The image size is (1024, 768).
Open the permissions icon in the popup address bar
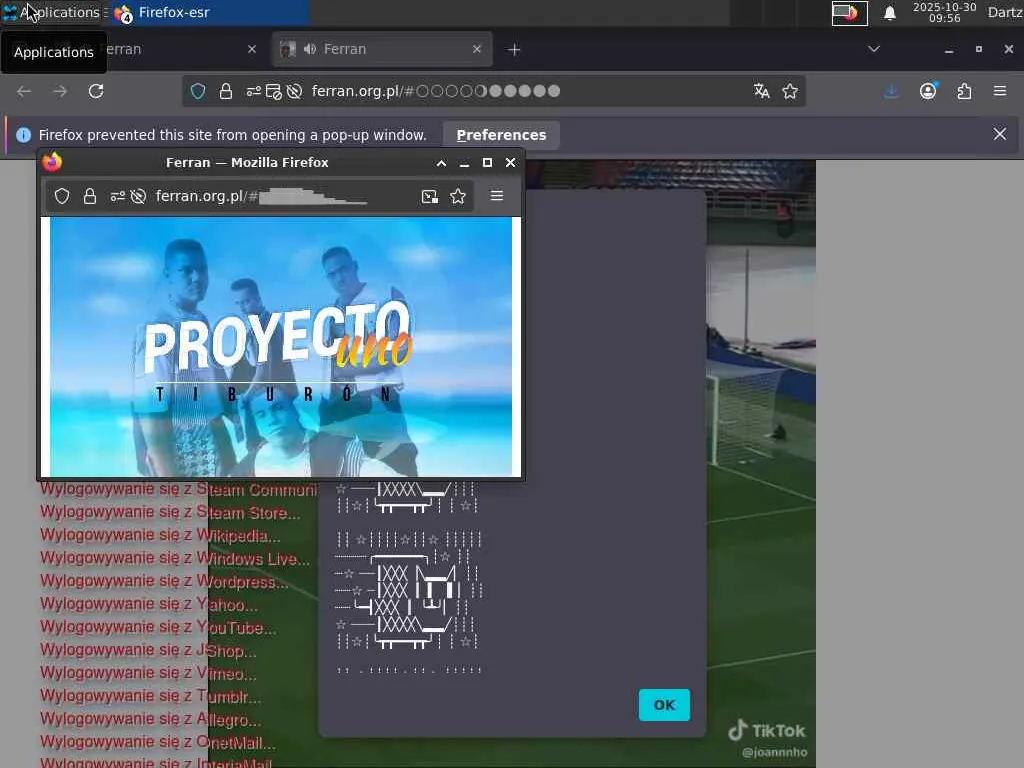[118, 196]
